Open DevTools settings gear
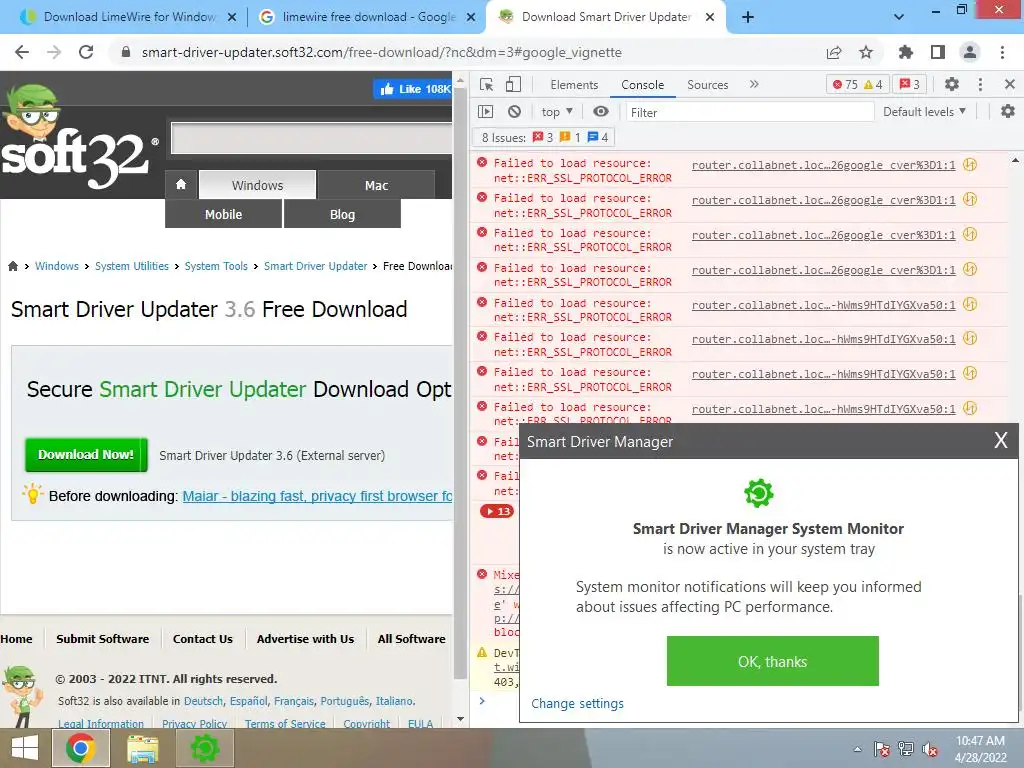1024x768 pixels. (x=952, y=84)
